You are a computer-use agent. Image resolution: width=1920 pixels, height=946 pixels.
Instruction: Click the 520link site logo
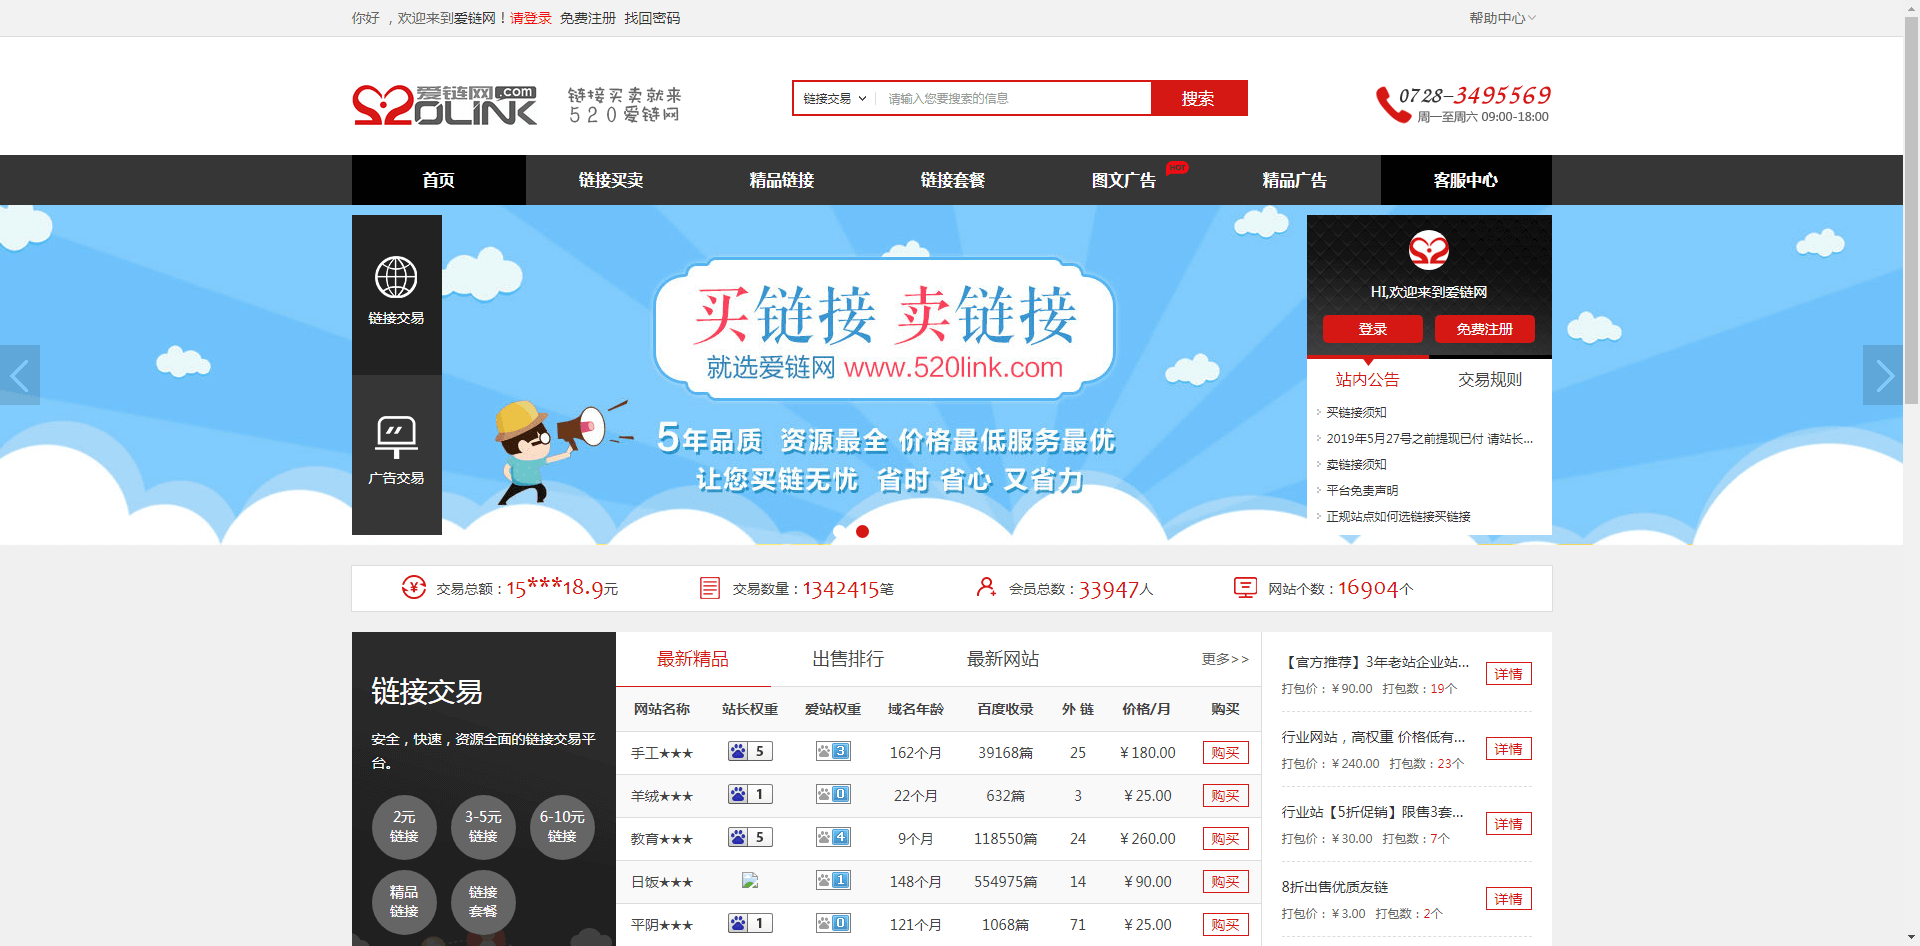coord(444,104)
